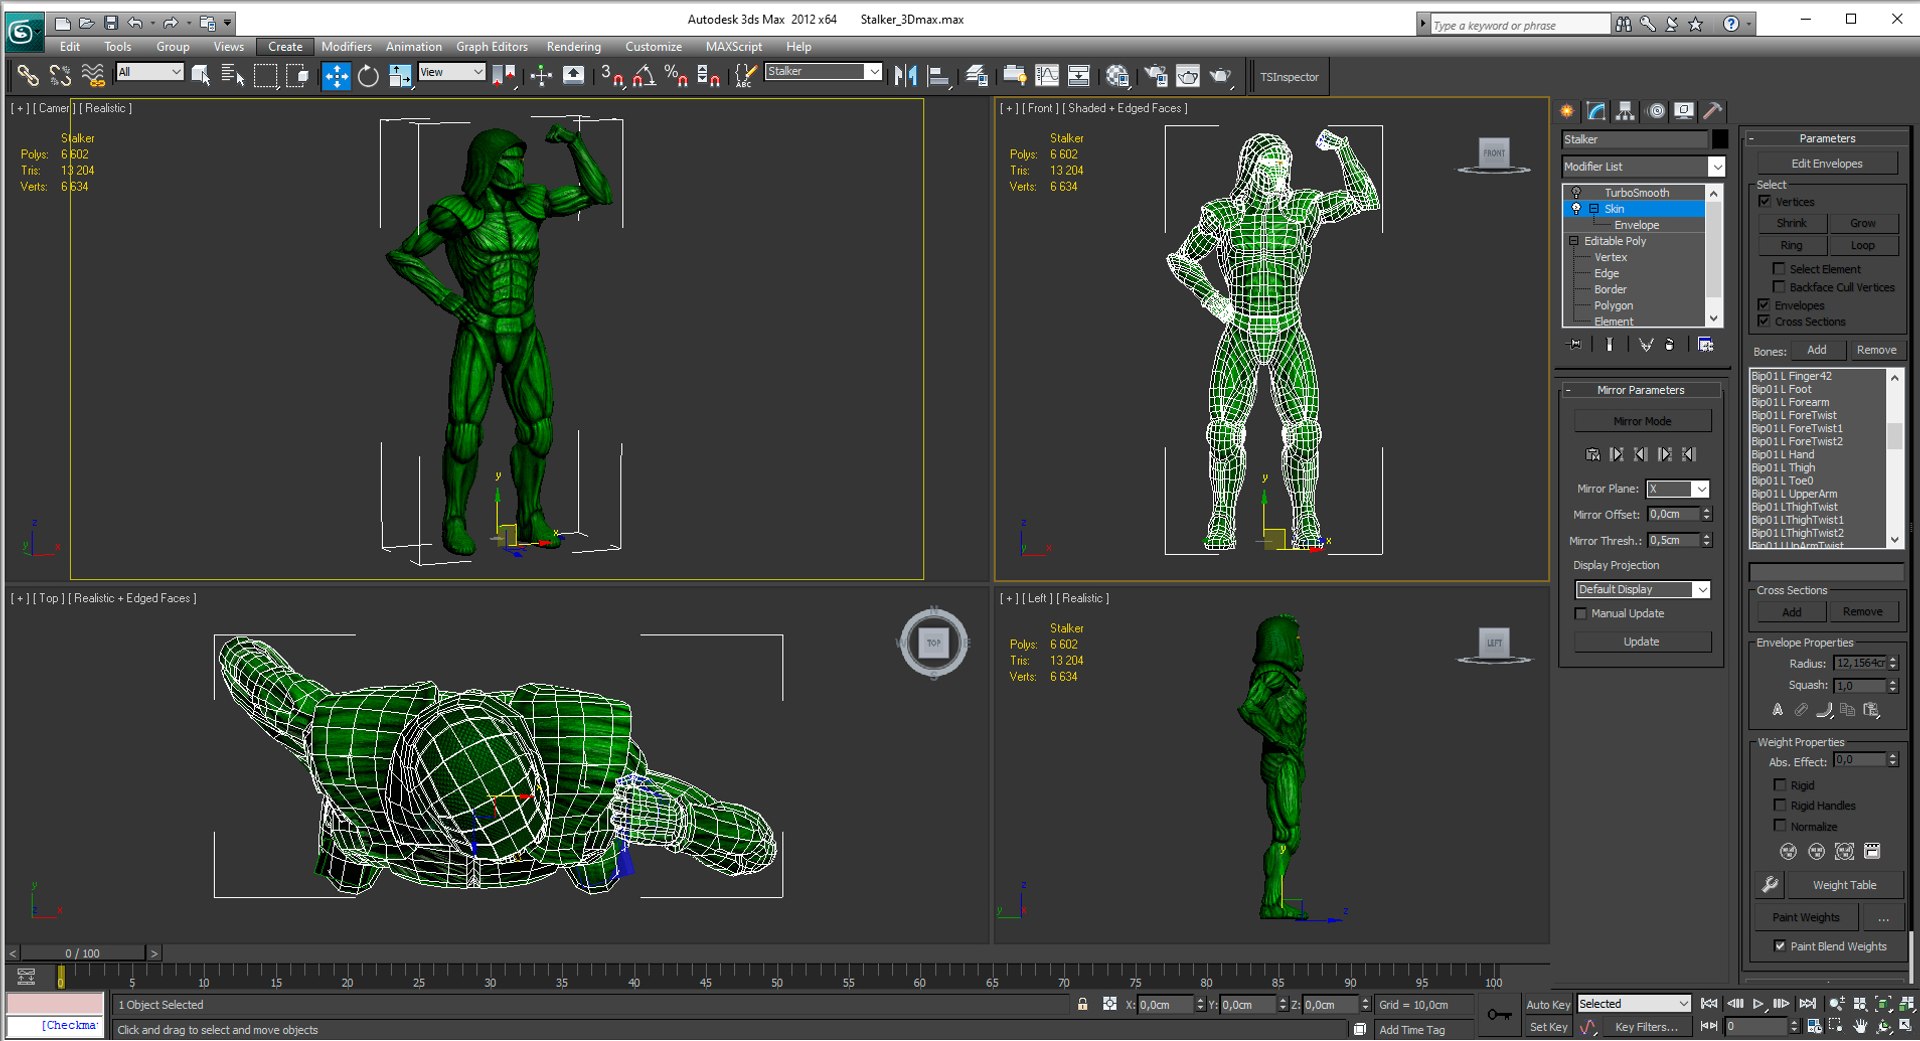The image size is (1920, 1041).
Task: Click the Paint Weights button
Action: [1805, 917]
